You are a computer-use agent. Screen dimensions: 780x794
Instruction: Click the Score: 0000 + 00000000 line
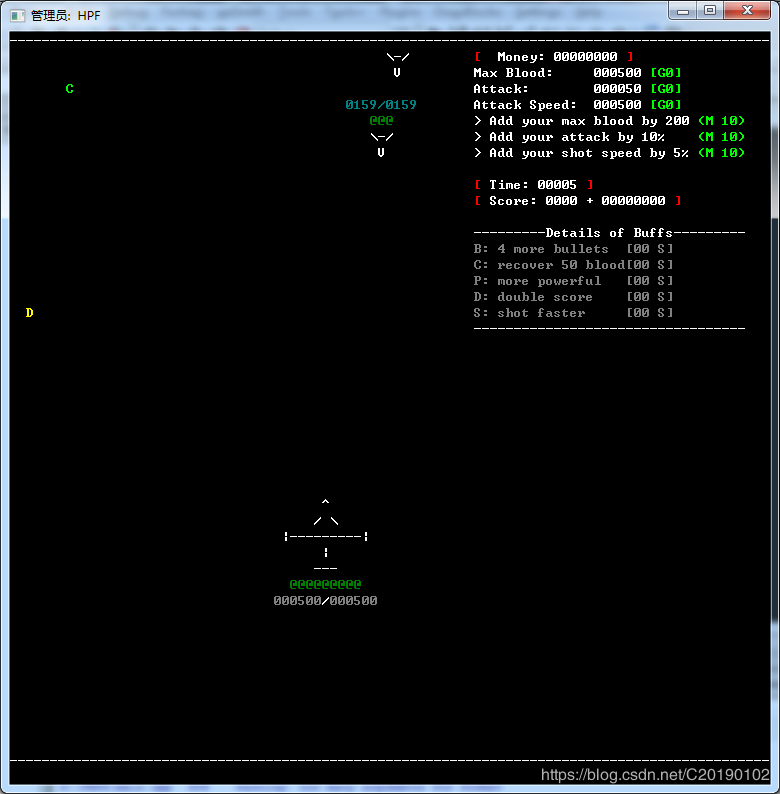(x=578, y=201)
